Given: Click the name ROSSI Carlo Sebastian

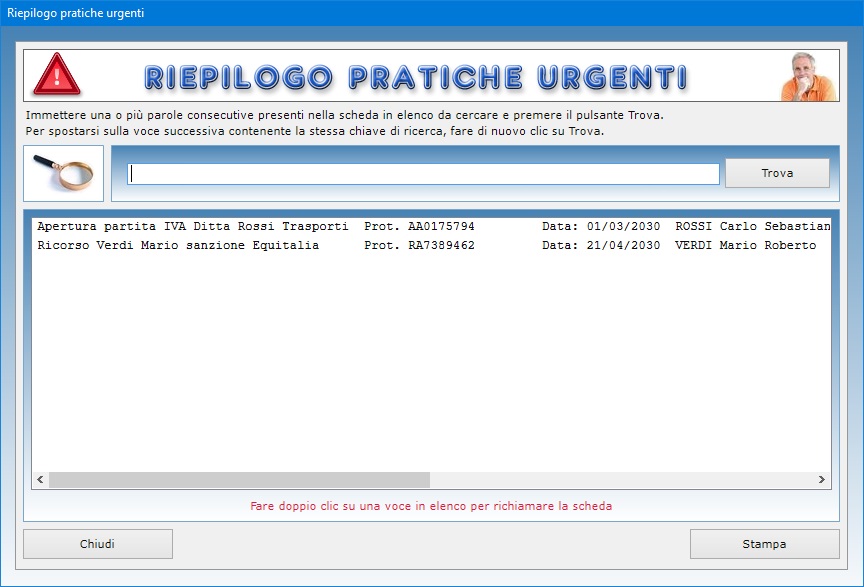Looking at the screenshot, I should coord(753,227).
